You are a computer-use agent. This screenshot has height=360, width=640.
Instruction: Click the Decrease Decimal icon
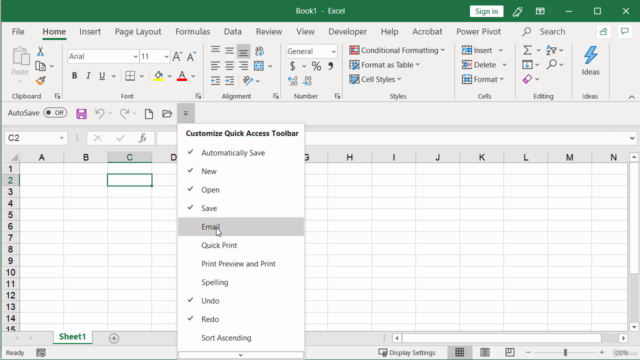(x=307, y=81)
